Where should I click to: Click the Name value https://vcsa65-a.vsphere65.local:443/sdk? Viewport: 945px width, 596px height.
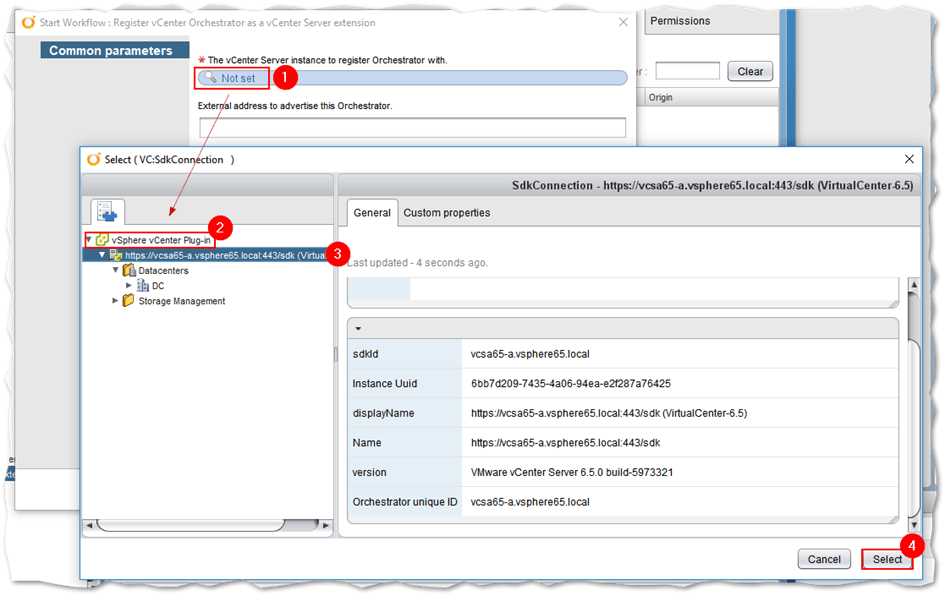[x=565, y=443]
